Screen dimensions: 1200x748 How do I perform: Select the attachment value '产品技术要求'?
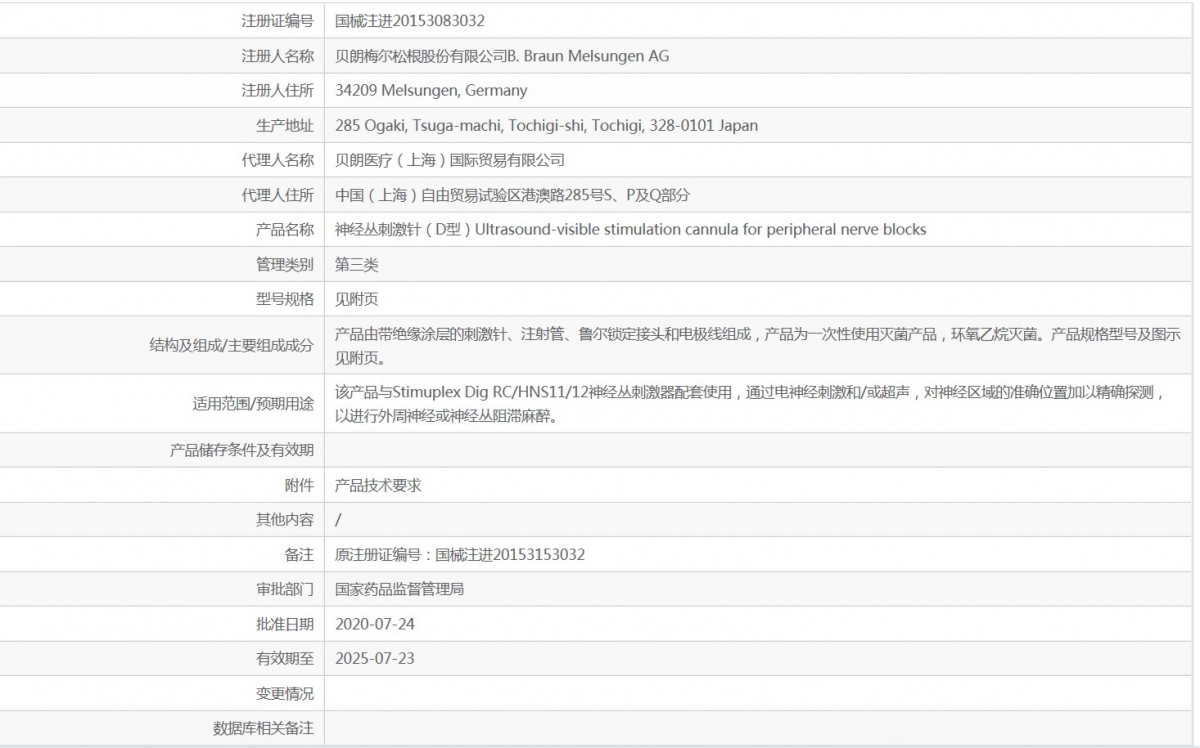pos(378,485)
